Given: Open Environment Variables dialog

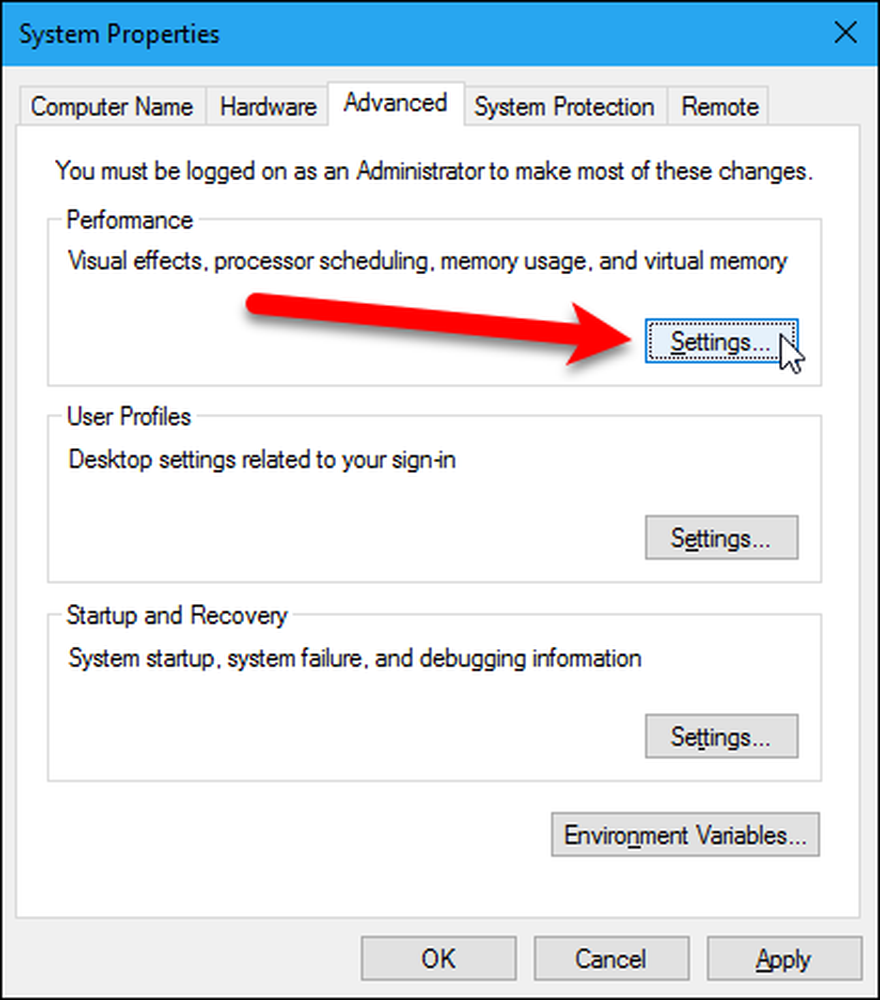Looking at the screenshot, I should click(686, 834).
